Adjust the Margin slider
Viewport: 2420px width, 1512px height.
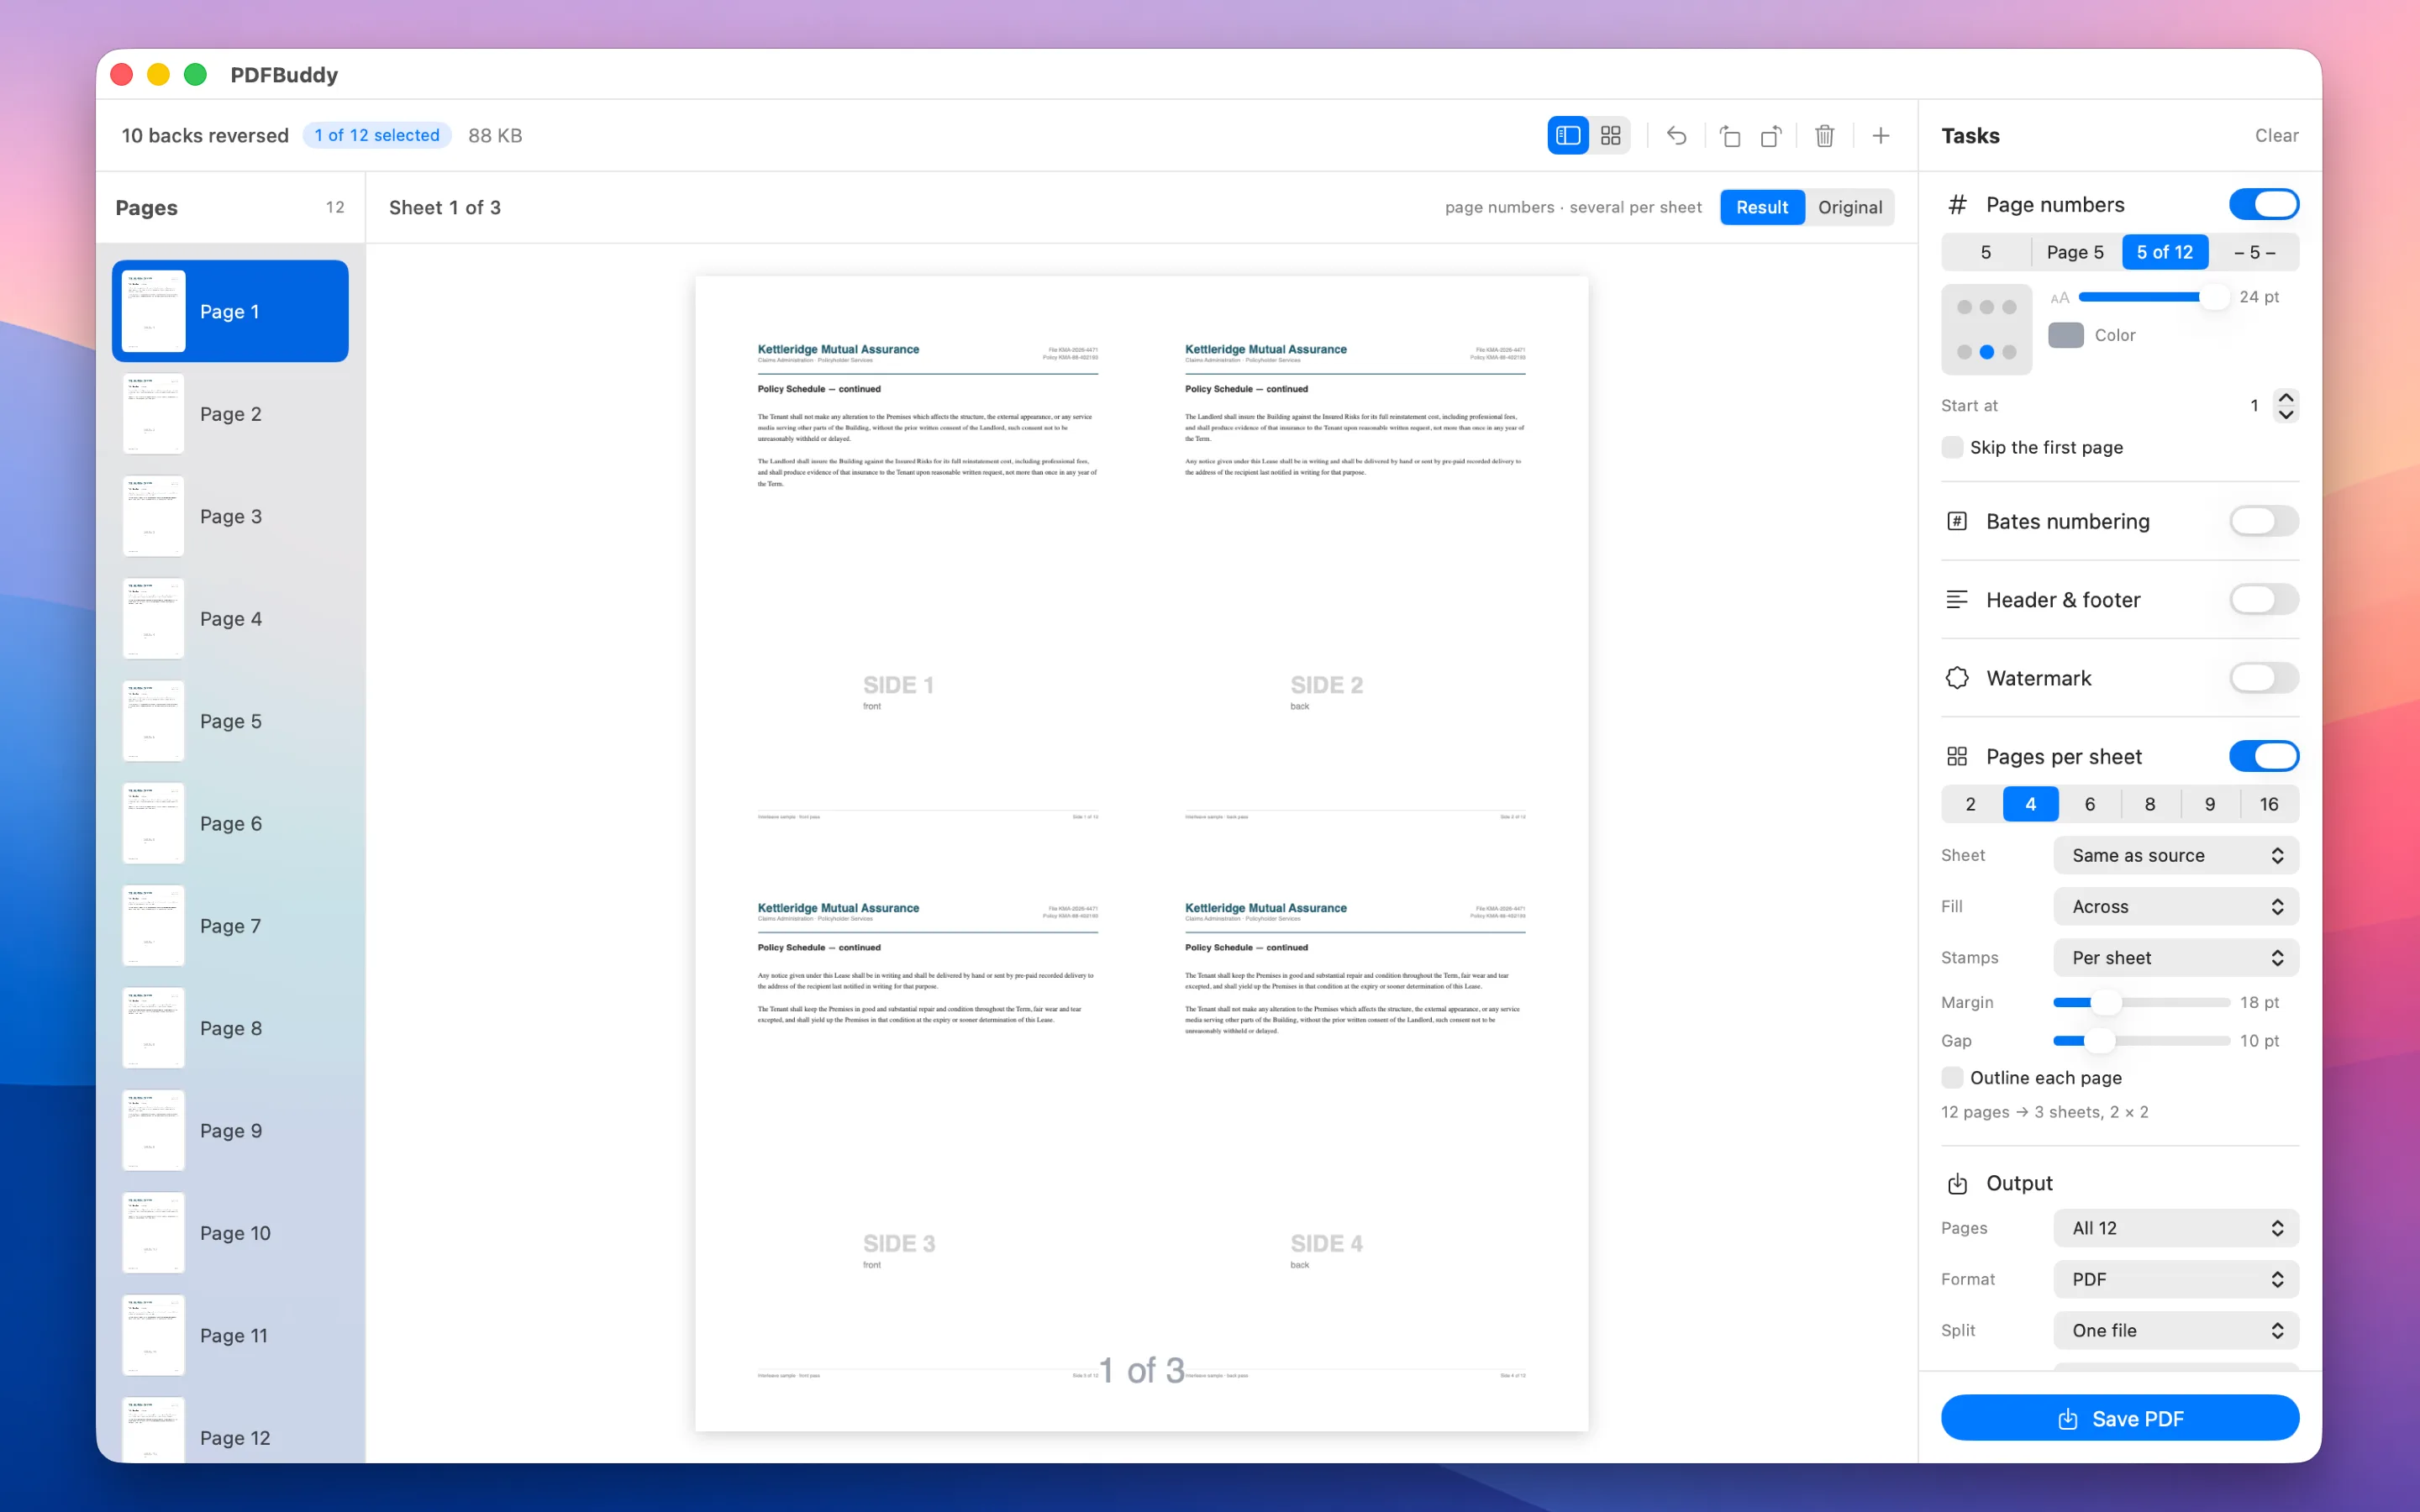[2141, 1003]
